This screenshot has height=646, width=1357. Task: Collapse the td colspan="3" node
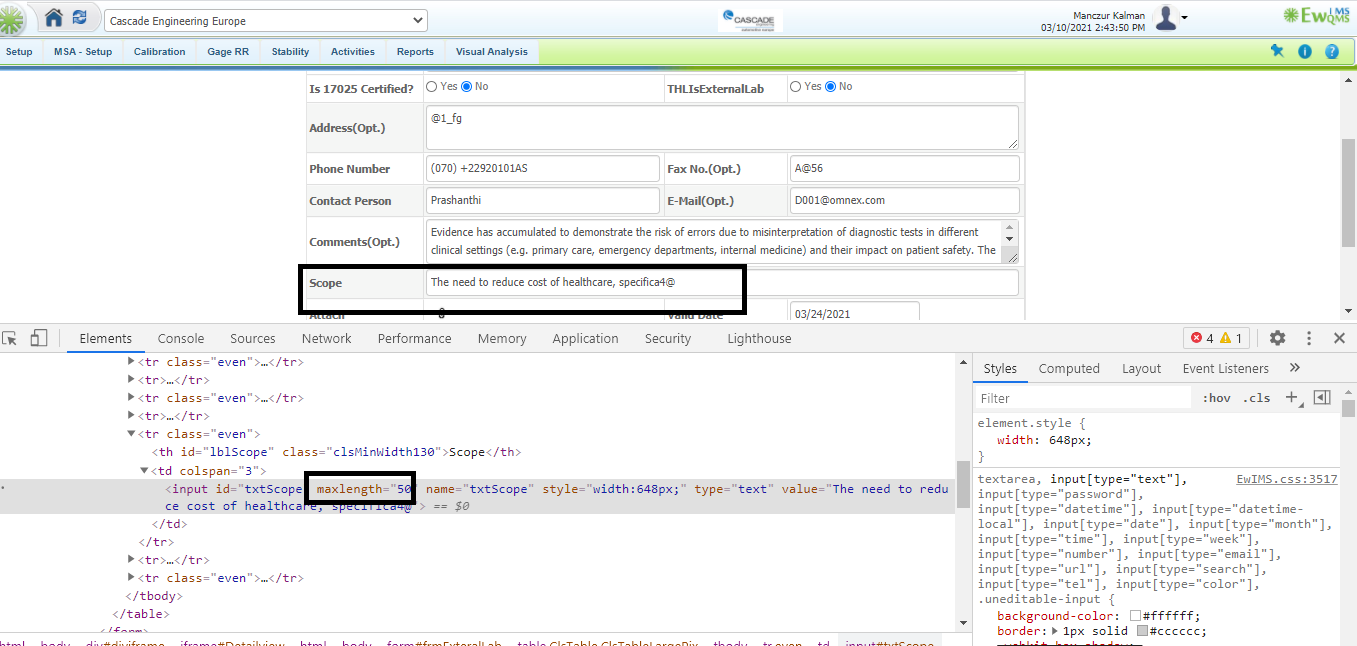click(x=144, y=470)
